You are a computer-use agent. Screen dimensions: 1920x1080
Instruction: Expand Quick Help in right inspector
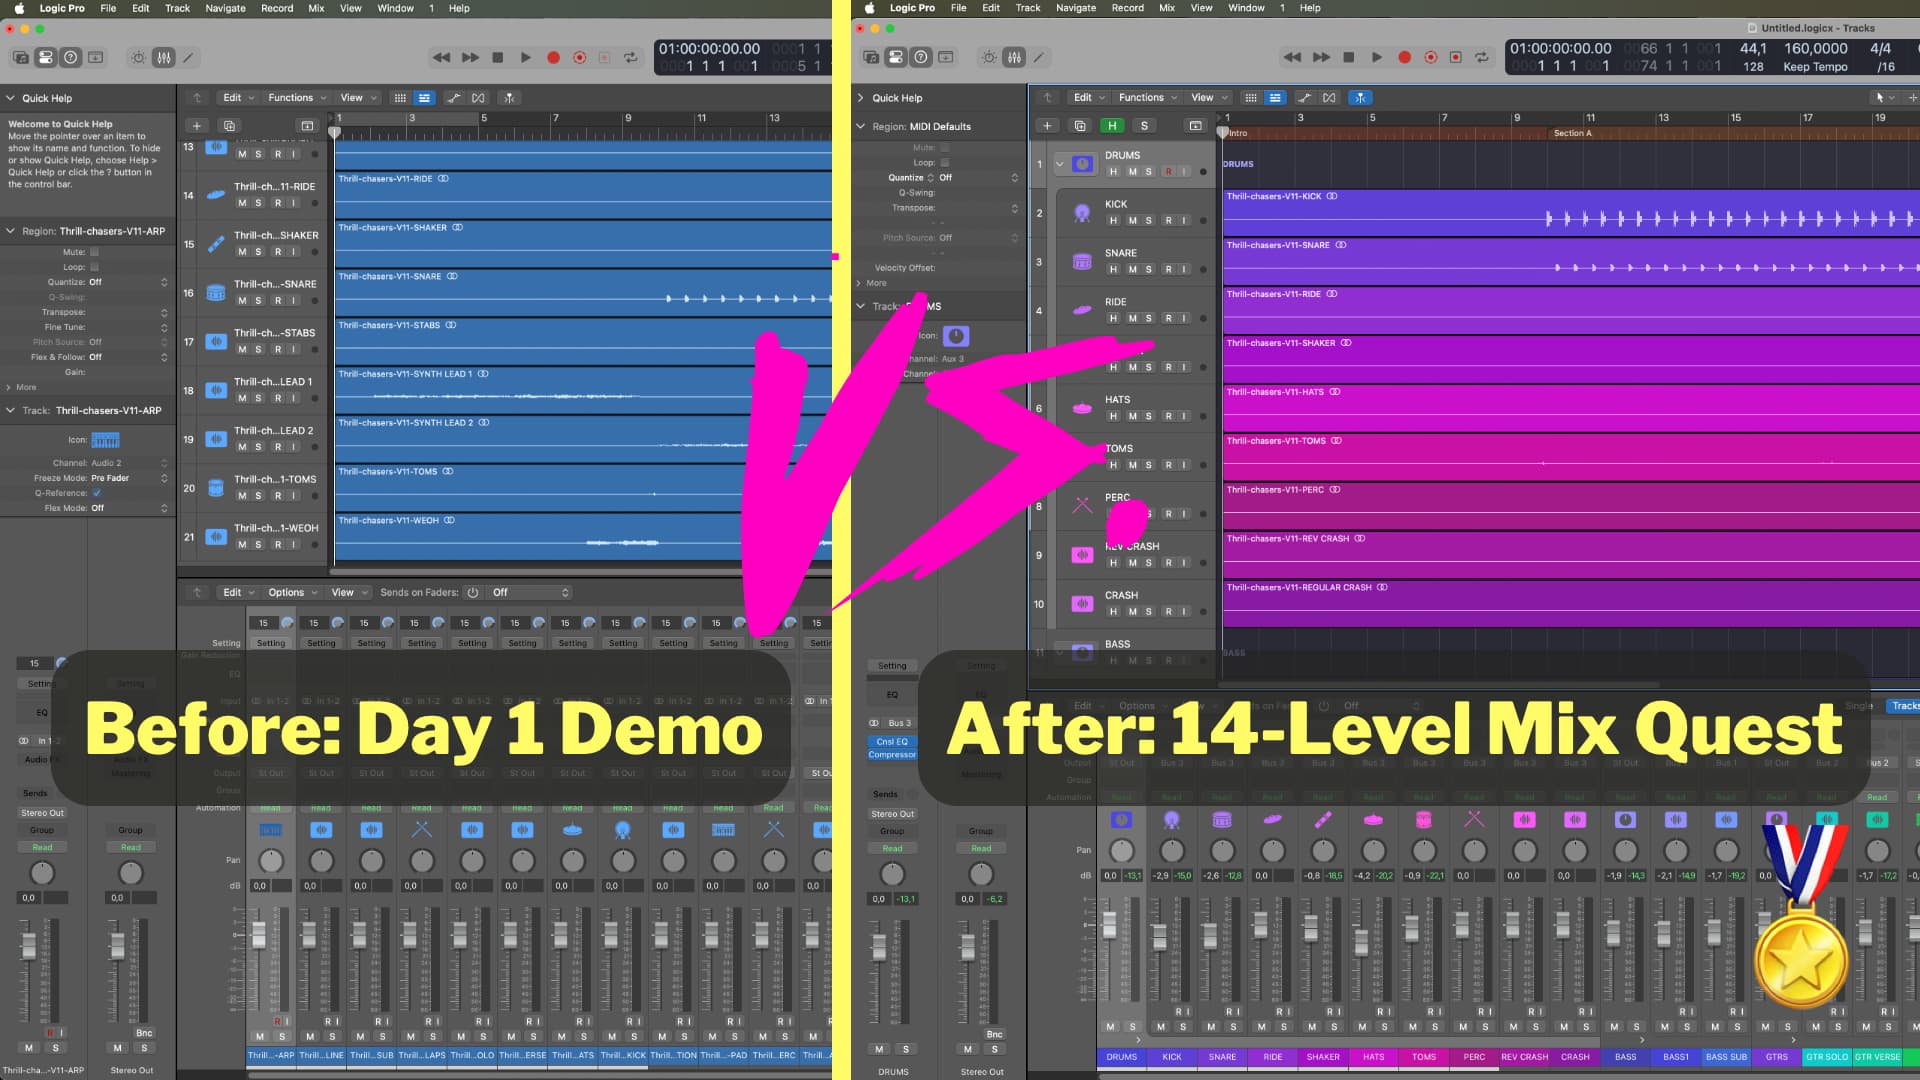(861, 98)
